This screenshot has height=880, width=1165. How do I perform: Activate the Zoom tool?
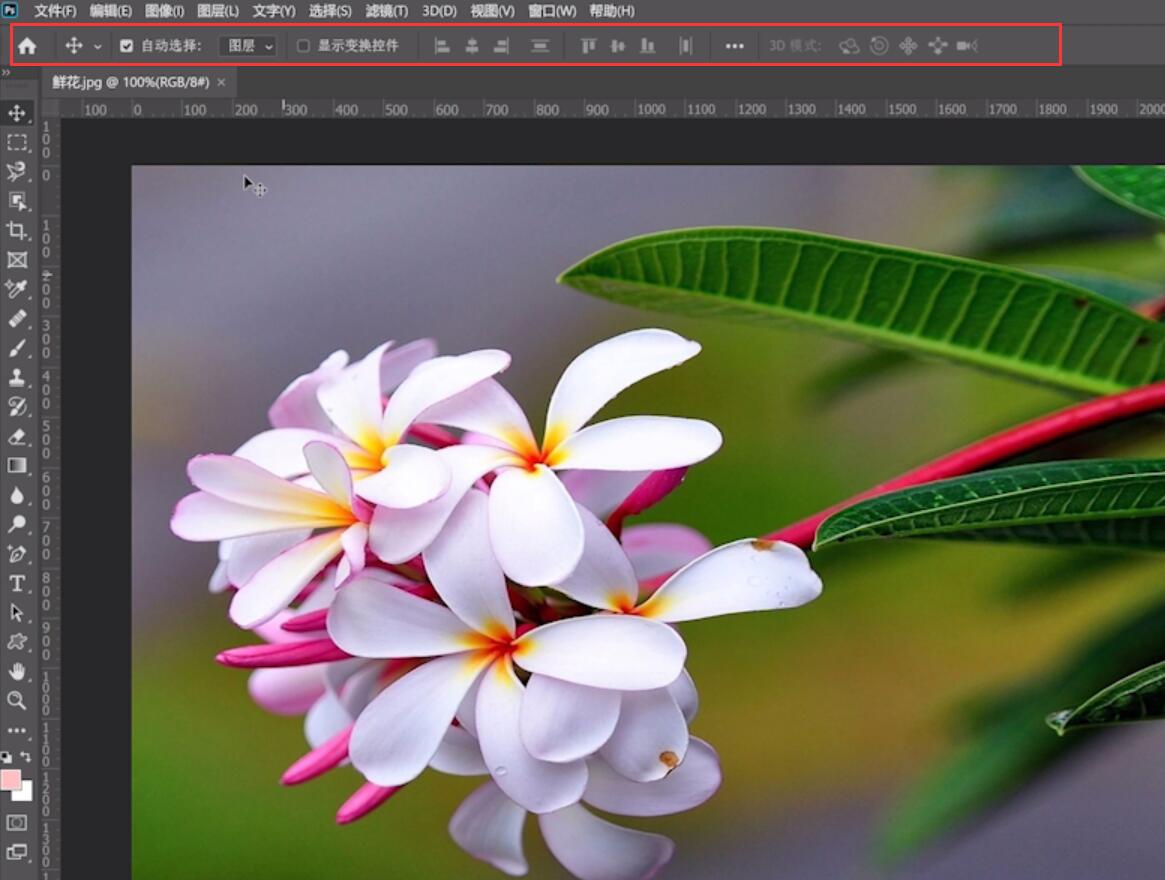[x=16, y=700]
